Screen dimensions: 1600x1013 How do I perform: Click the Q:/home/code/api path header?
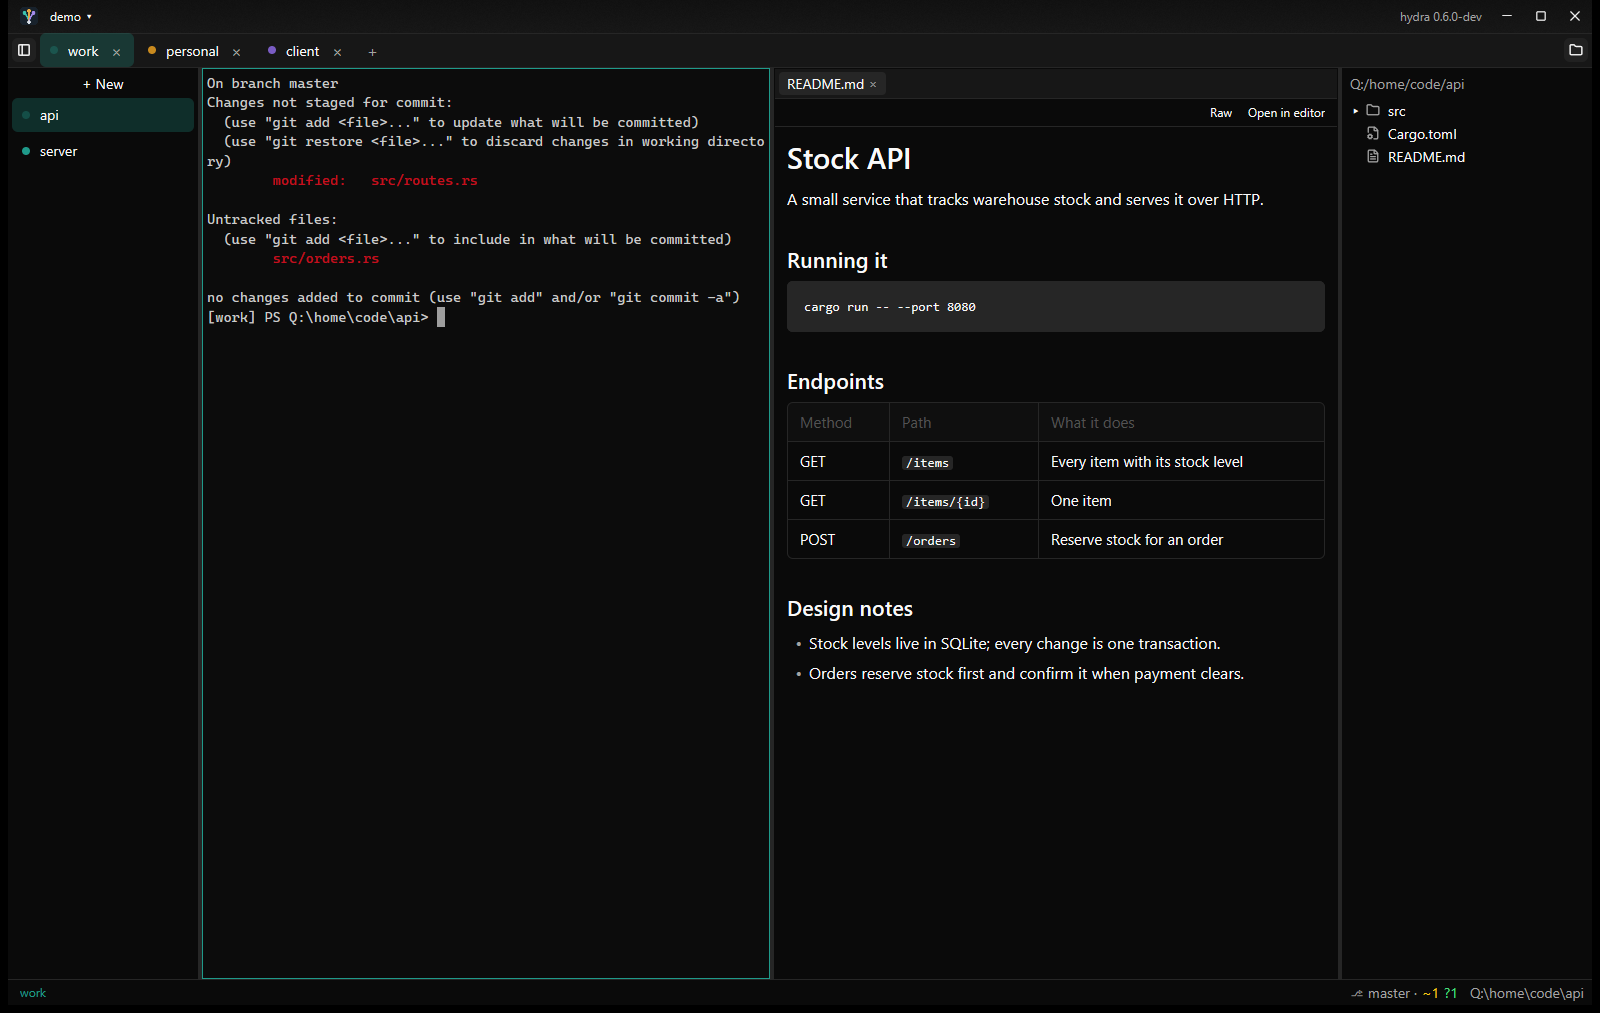(x=1407, y=84)
